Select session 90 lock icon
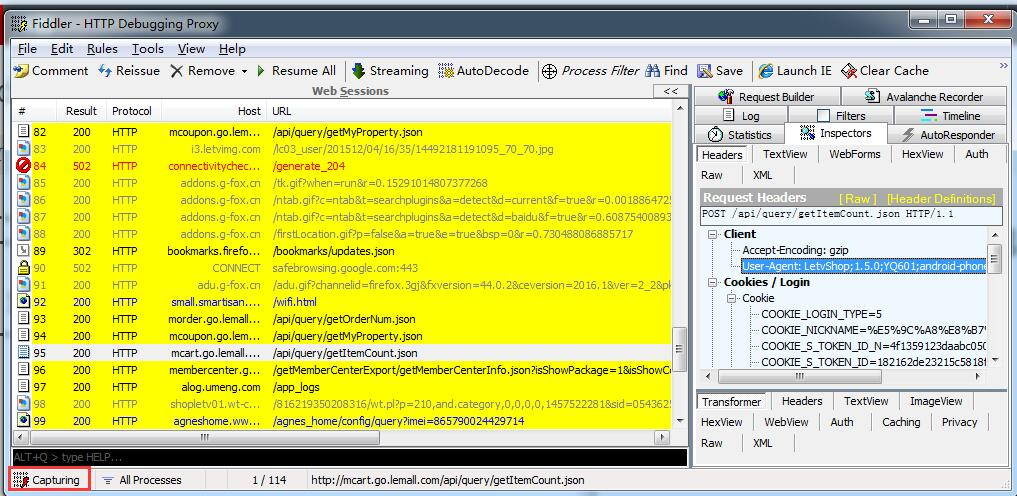 pos(23,268)
